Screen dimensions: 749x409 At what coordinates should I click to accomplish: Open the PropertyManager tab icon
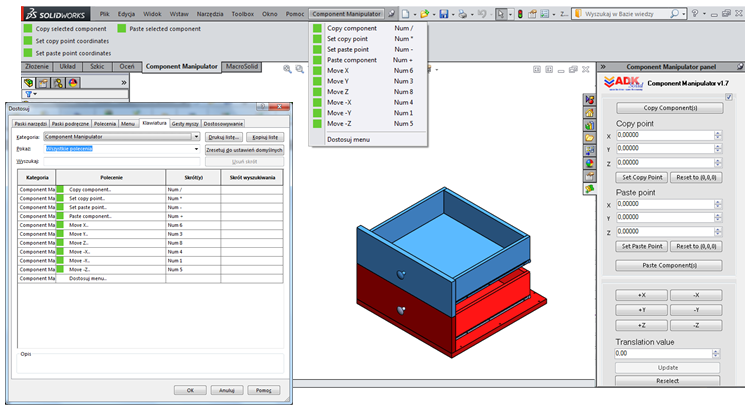(x=43, y=83)
